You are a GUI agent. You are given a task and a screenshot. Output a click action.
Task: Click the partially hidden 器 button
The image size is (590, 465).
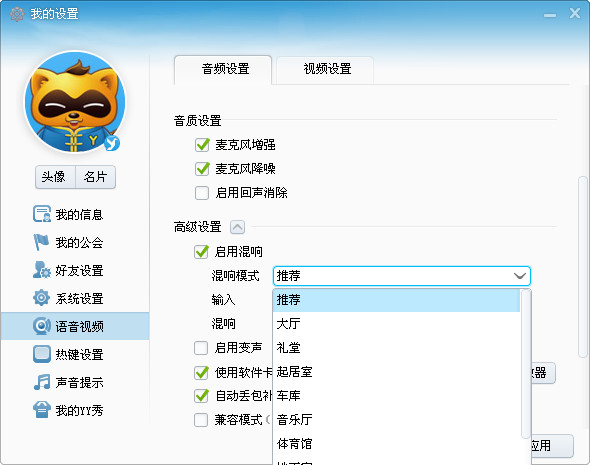point(543,373)
